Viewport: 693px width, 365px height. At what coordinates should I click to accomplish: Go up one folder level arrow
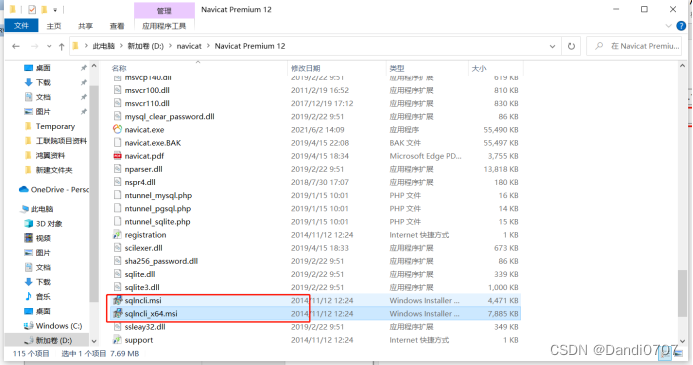point(61,46)
